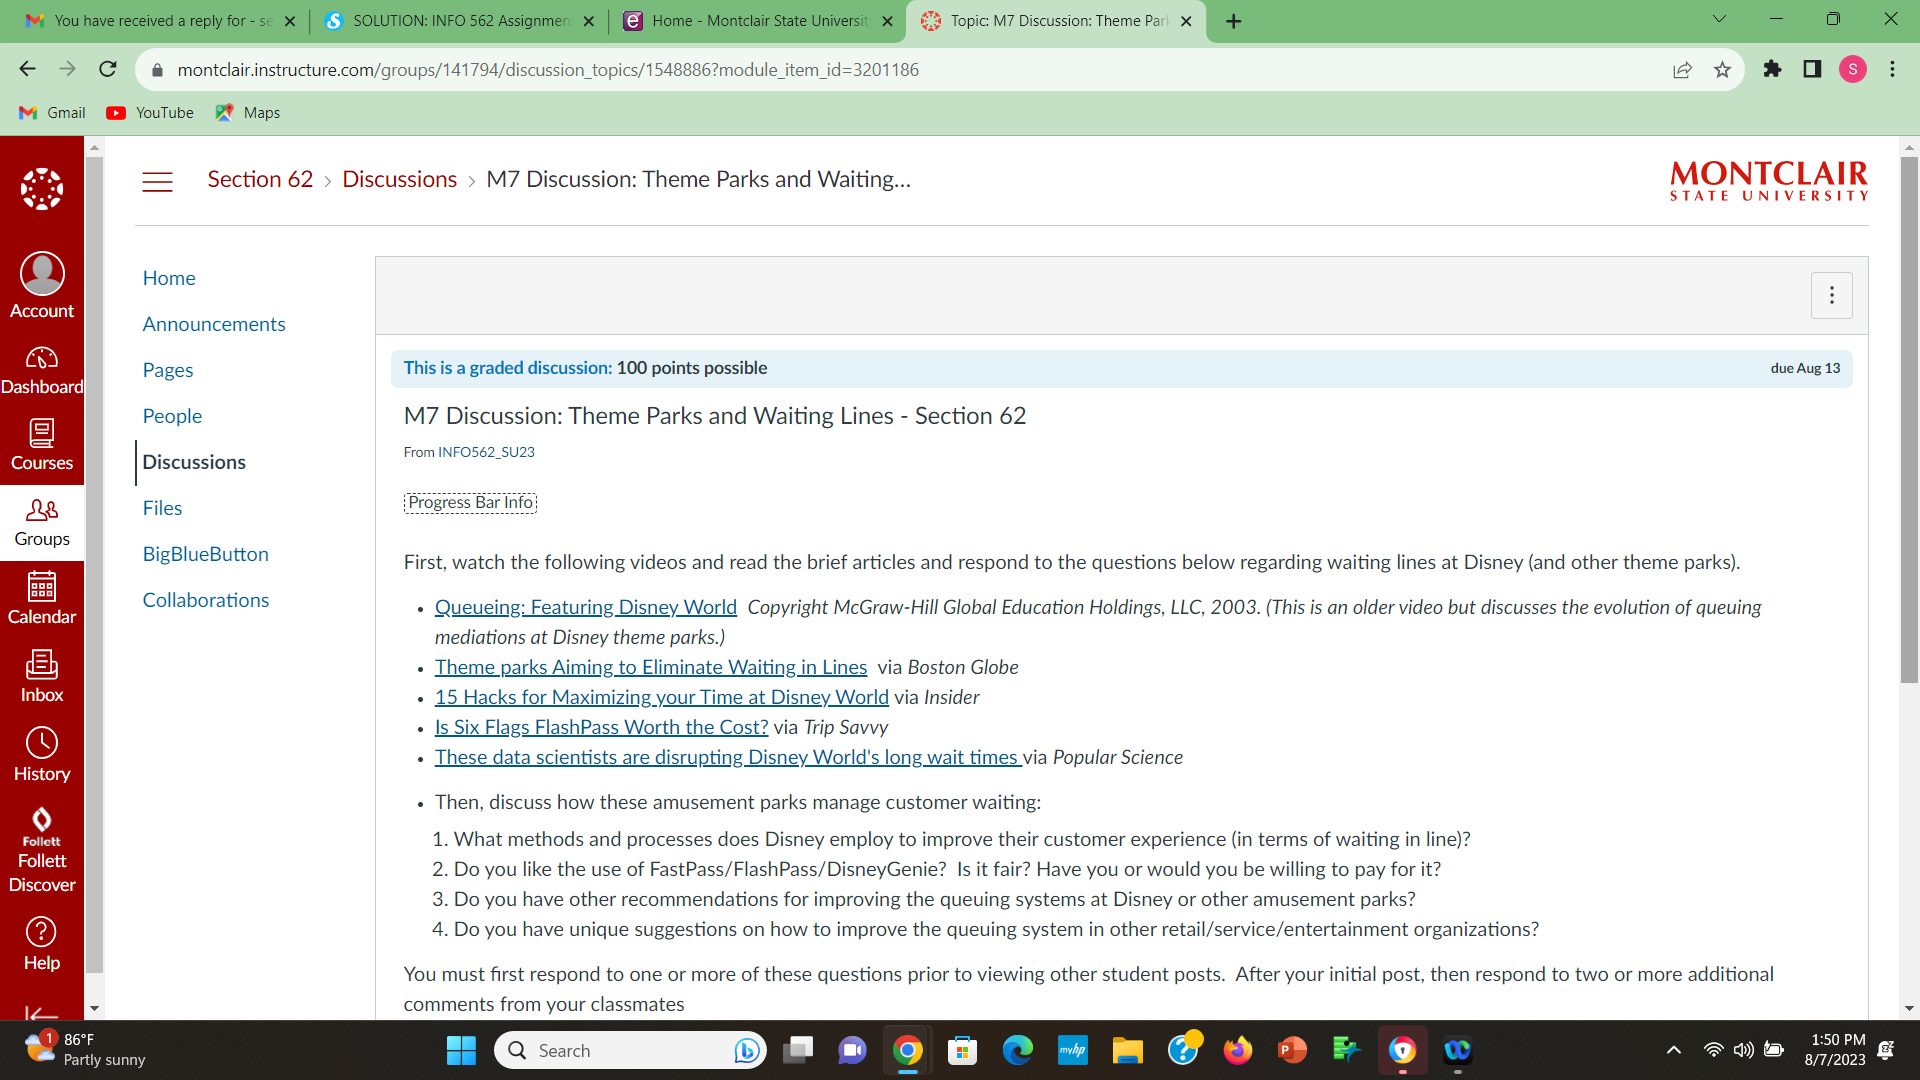
Task: Open Queueing: Featuring Disney World link
Action: [585, 607]
